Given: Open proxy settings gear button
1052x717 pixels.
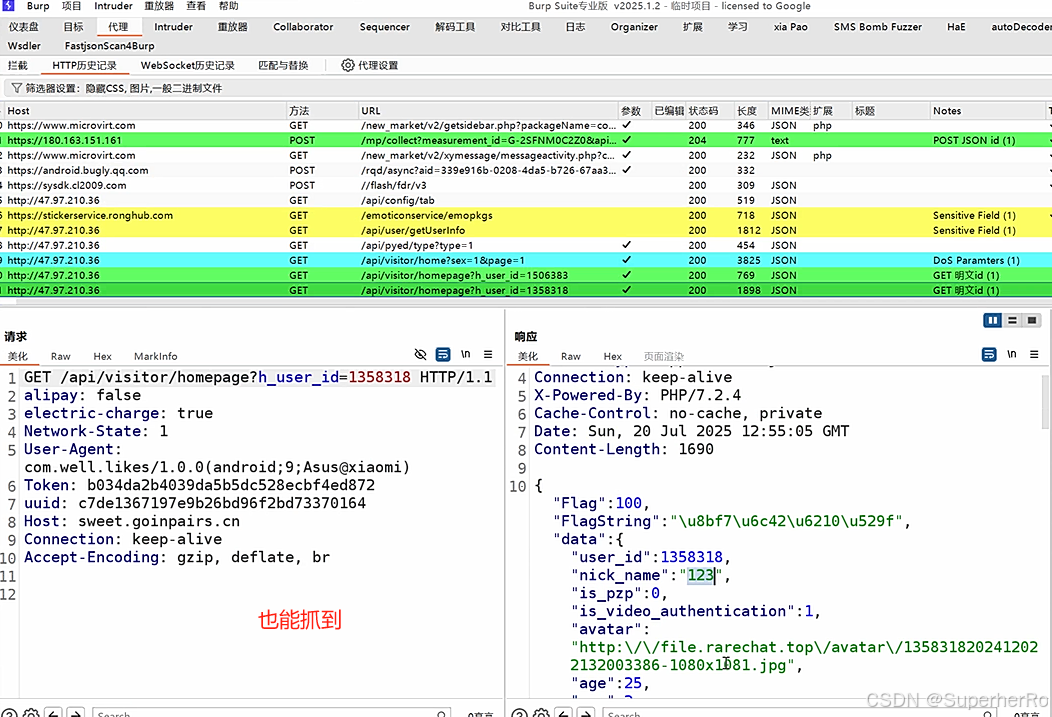Looking at the screenshot, I should [370, 65].
